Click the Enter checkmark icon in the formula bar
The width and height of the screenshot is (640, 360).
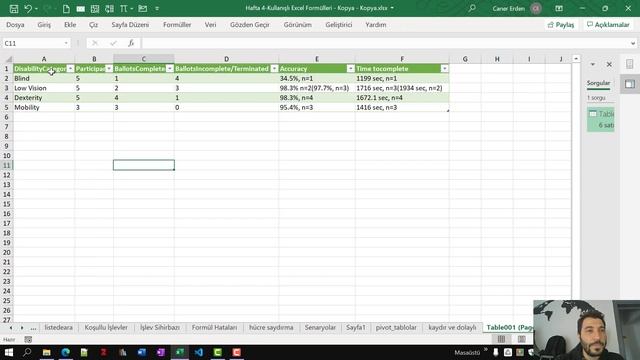(113, 43)
